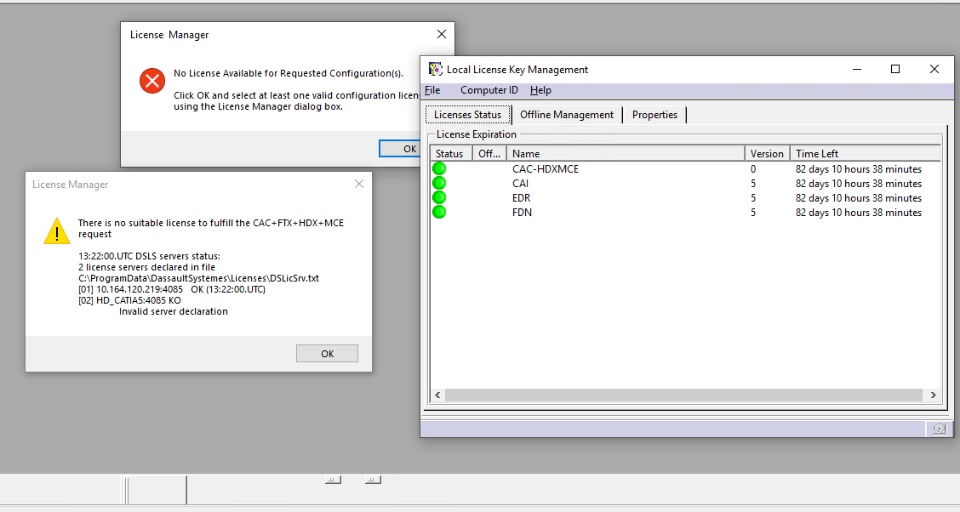This screenshot has height=512, width=960.
Task: Sort by the Status column header
Action: point(449,153)
